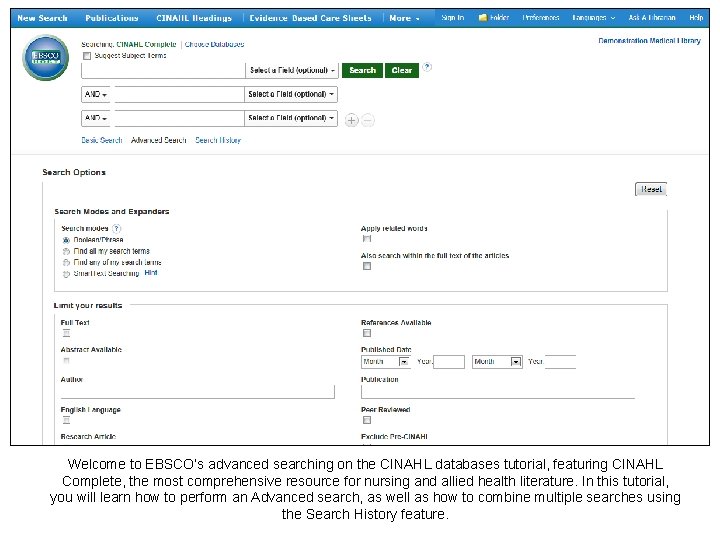The width and height of the screenshot is (720, 540).
Task: Open second AND operator dropdown
Action: coord(96,118)
